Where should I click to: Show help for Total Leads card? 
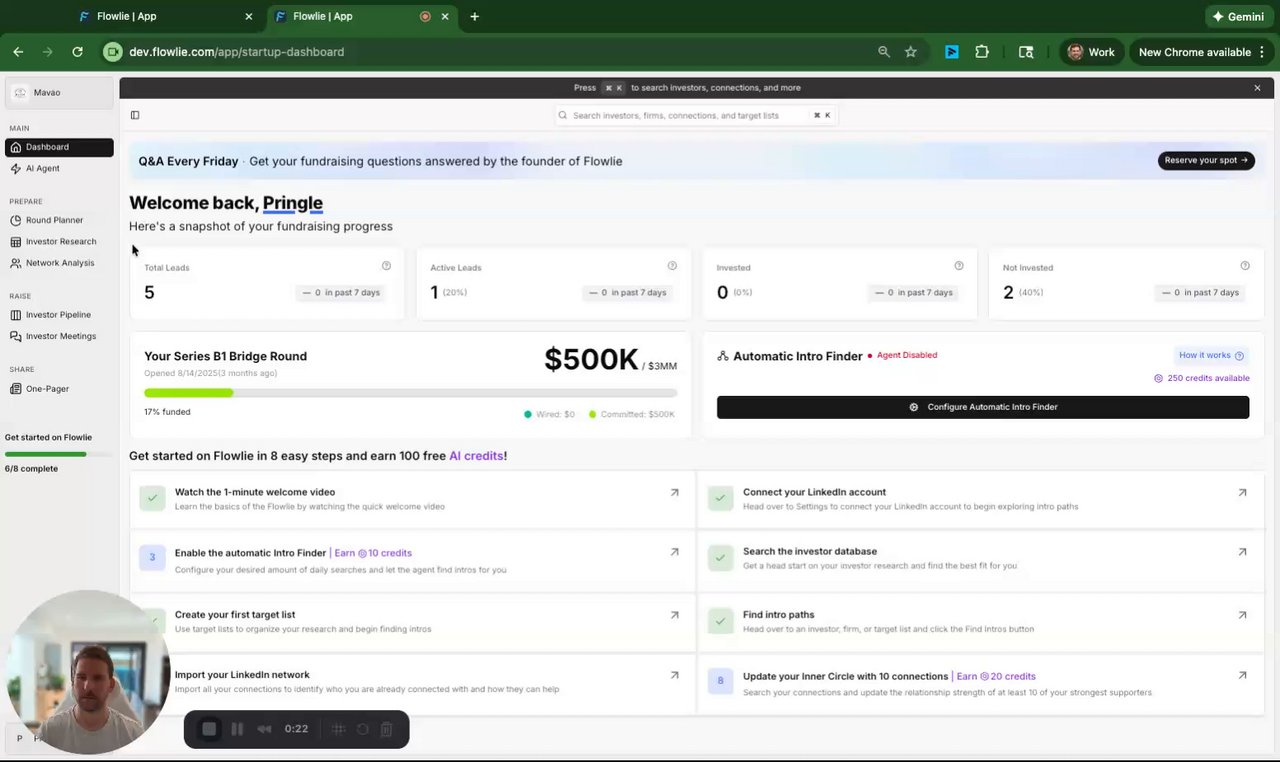[x=386, y=266]
